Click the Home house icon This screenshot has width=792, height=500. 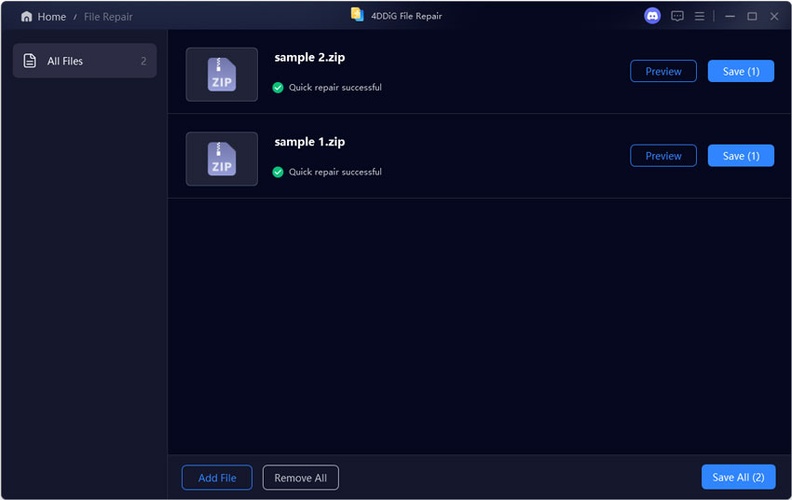[26, 17]
